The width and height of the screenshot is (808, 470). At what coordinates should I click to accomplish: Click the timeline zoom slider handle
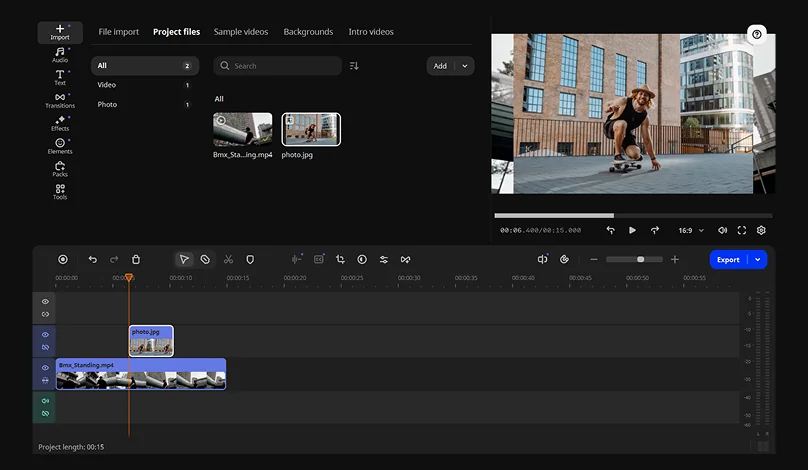tap(641, 259)
